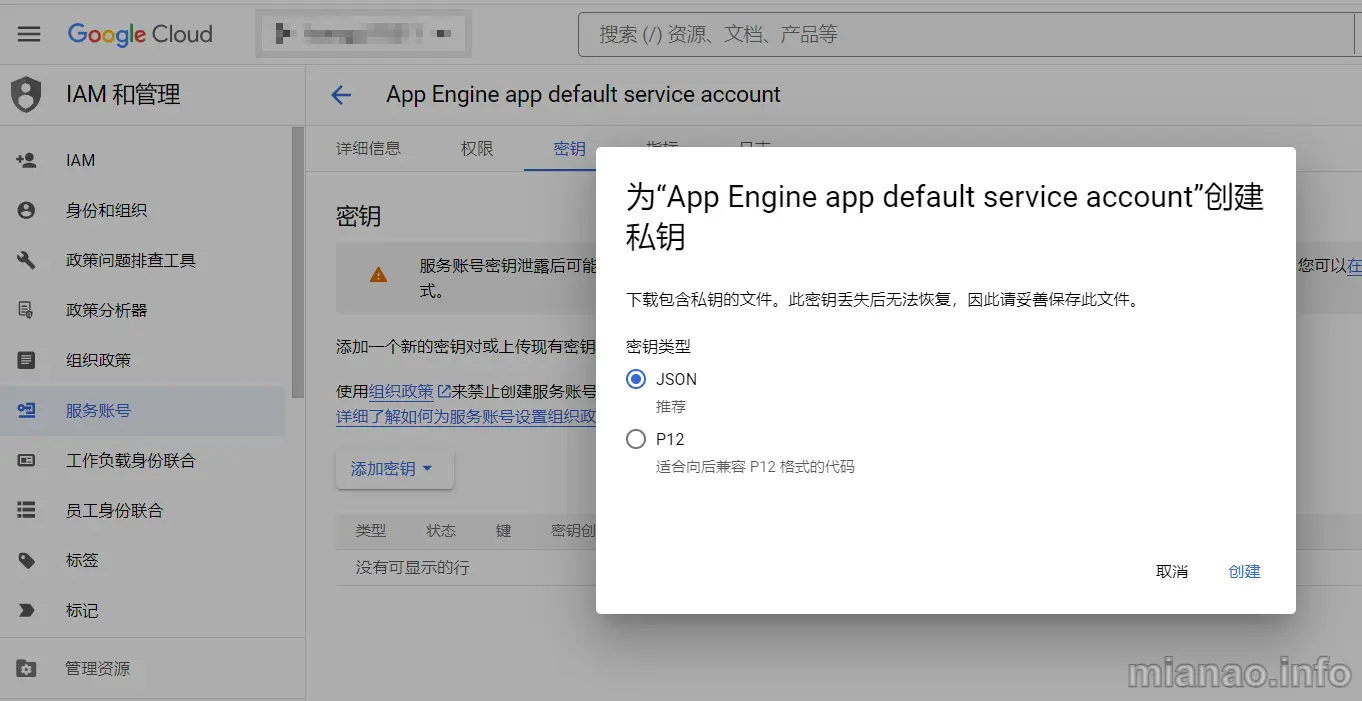Click the 标签 tag icon
The height and width of the screenshot is (701, 1362).
point(27,560)
